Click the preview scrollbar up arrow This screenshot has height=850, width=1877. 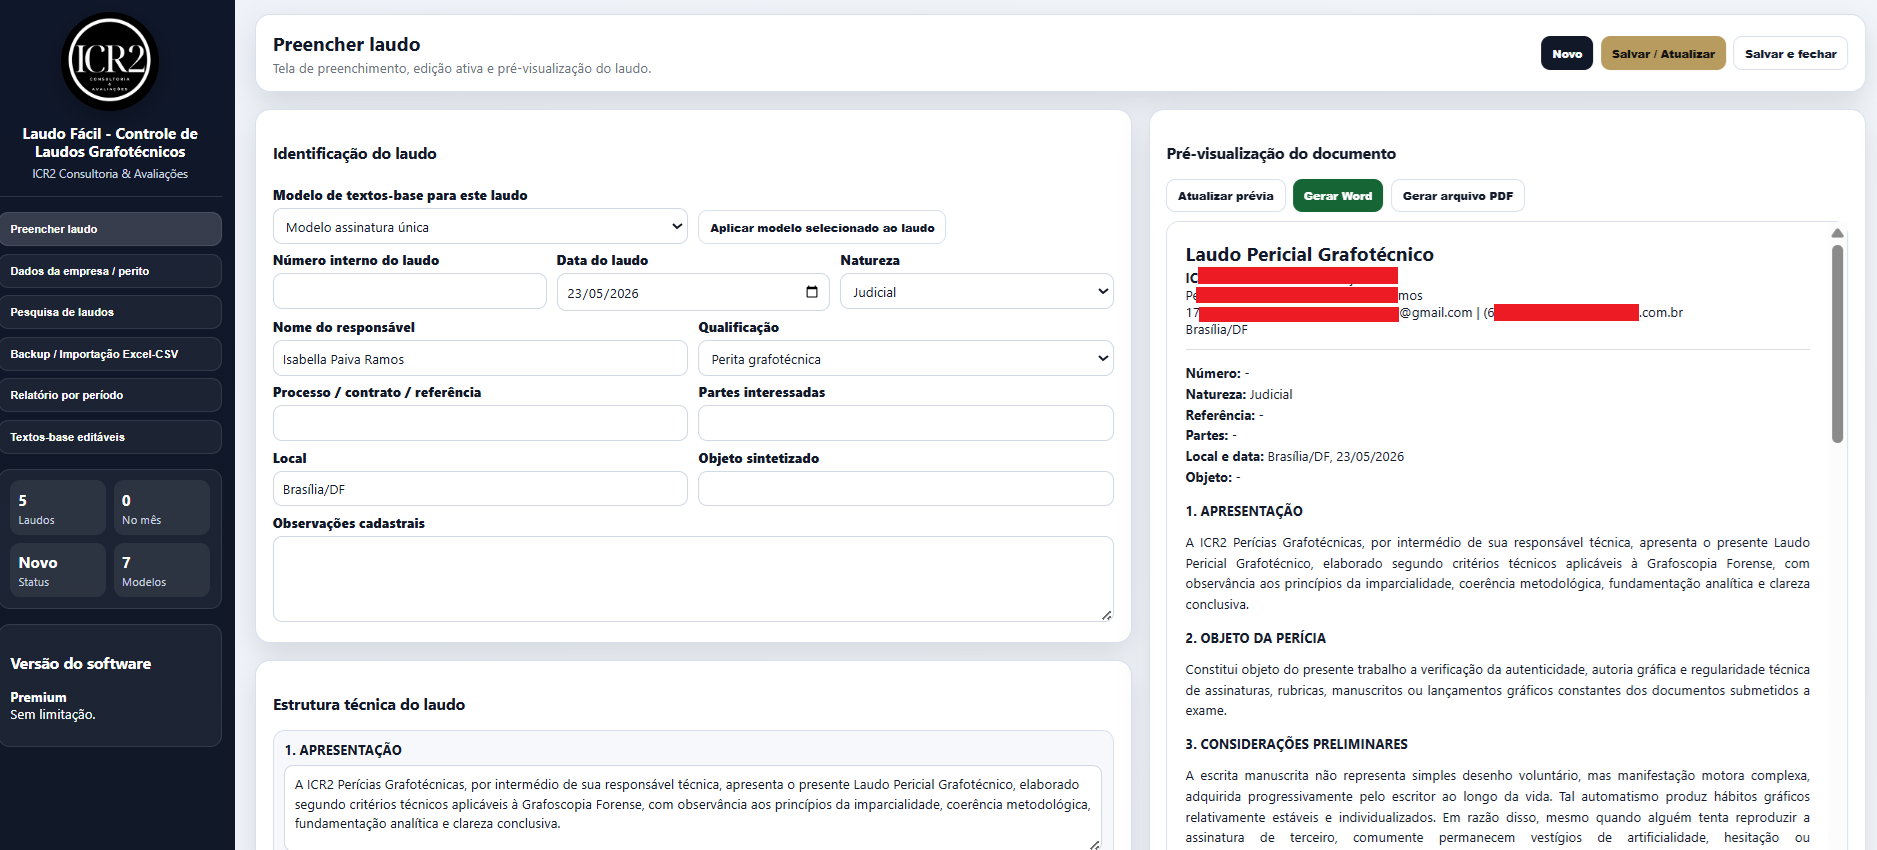pyautogui.click(x=1837, y=233)
